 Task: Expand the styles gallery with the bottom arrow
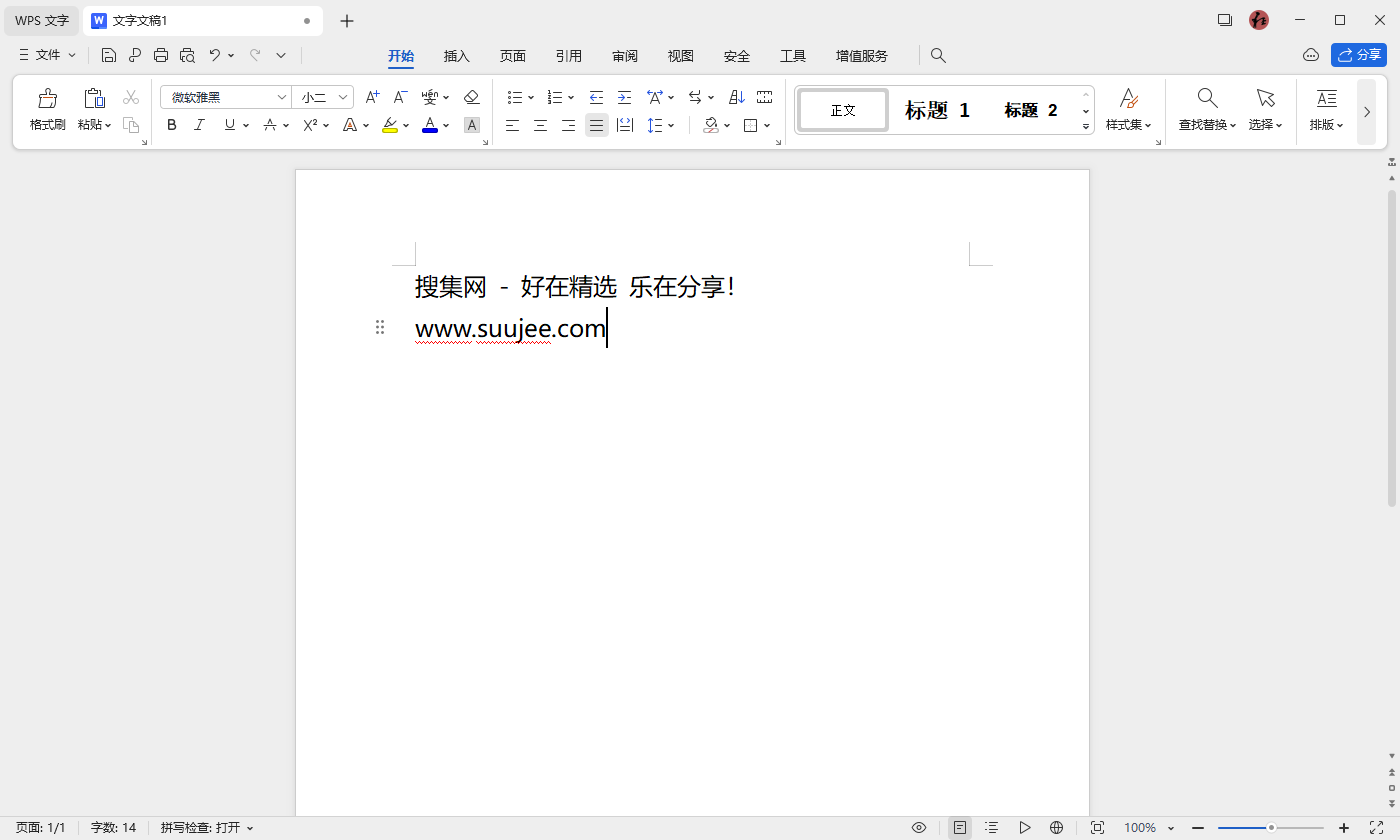(1086, 127)
